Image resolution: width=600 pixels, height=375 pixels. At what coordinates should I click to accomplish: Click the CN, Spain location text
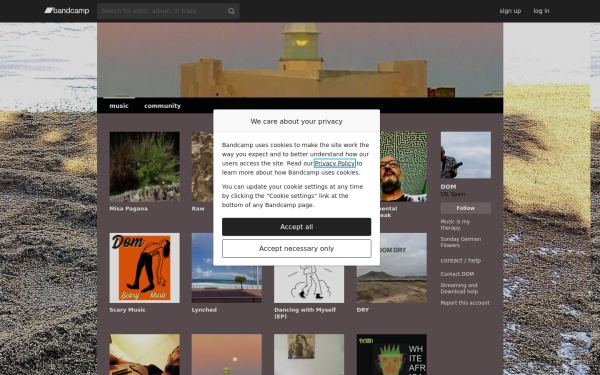tap(453, 194)
